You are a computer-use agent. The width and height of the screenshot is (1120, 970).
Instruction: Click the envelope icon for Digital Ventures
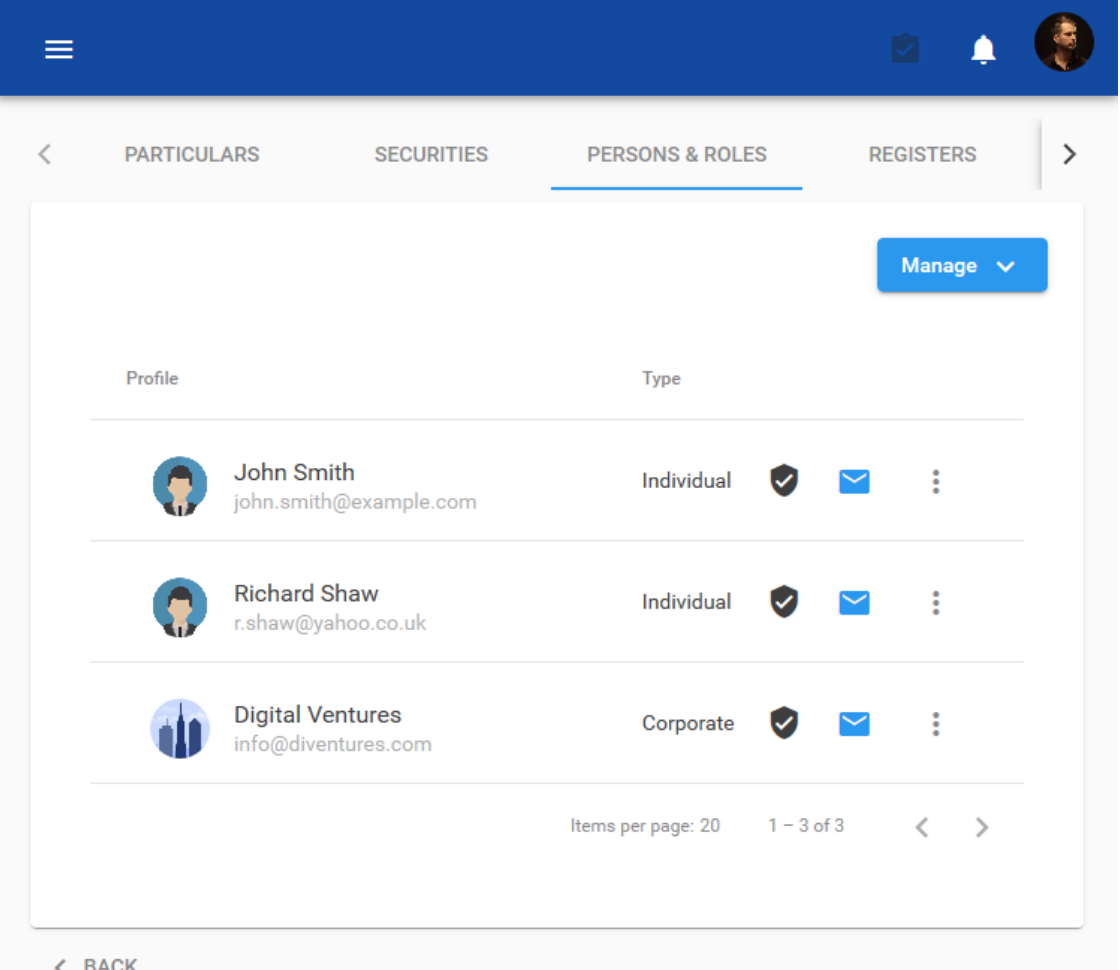click(854, 724)
